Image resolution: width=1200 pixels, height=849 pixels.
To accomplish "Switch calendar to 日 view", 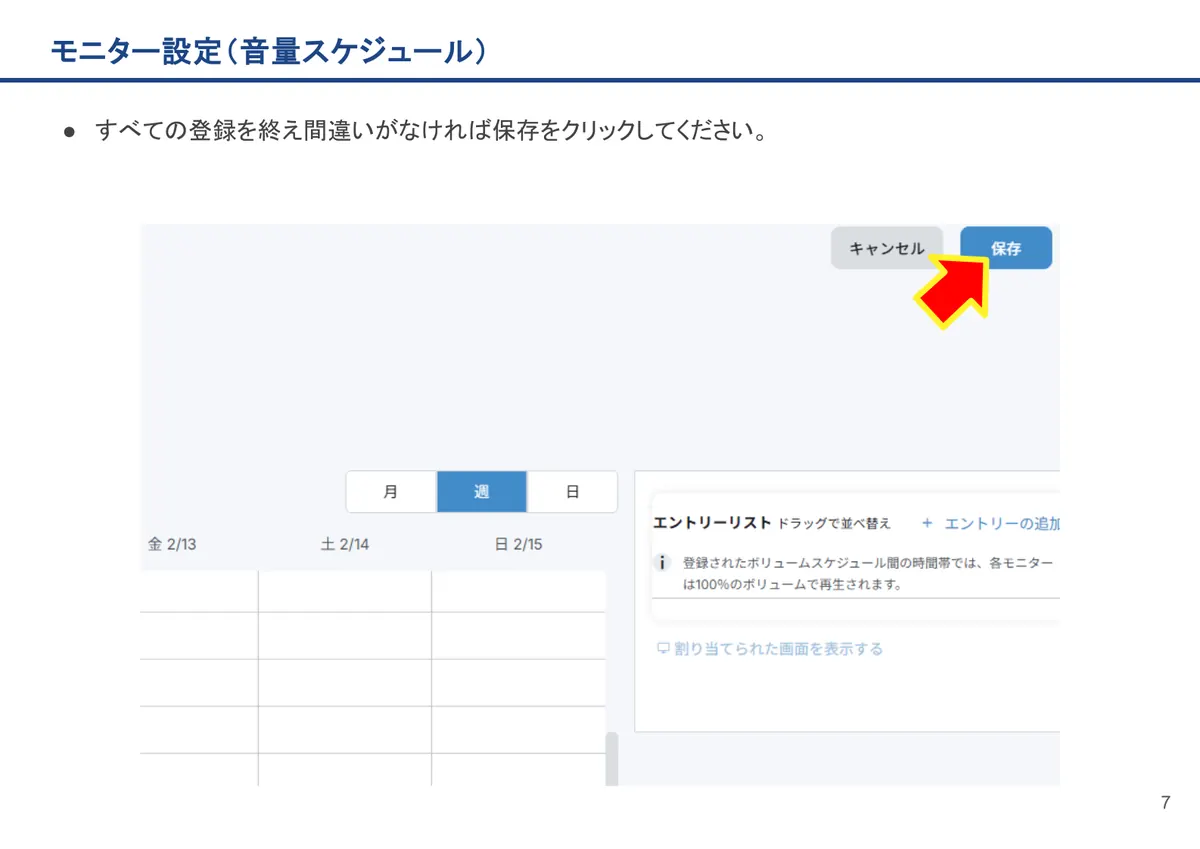I will click(572, 492).
